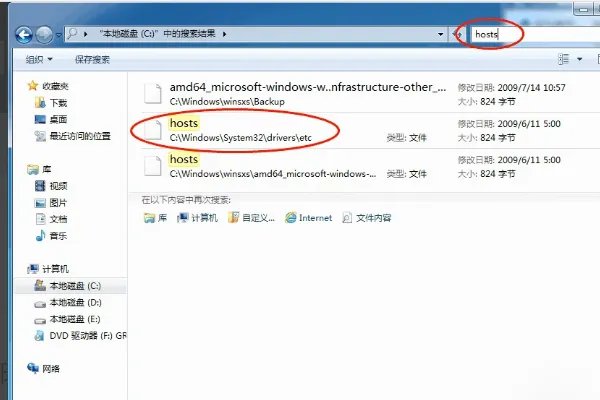Open the view options dropdown arrow
The image size is (600, 400).
click(x=579, y=59)
